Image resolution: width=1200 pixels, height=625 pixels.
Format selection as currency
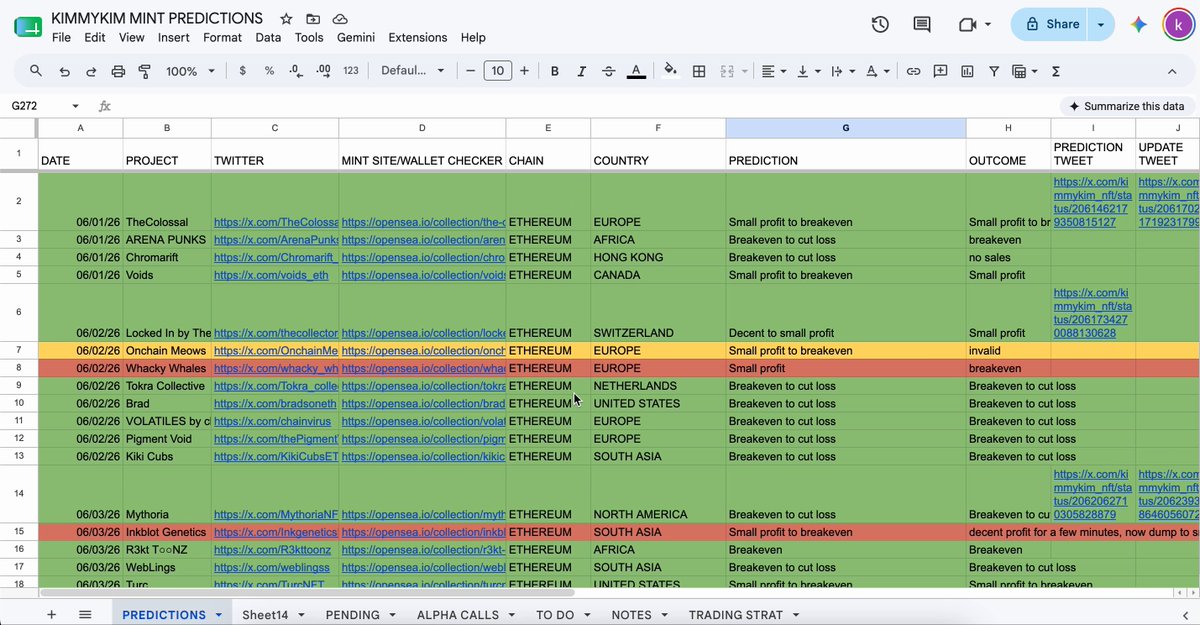pyautogui.click(x=242, y=71)
